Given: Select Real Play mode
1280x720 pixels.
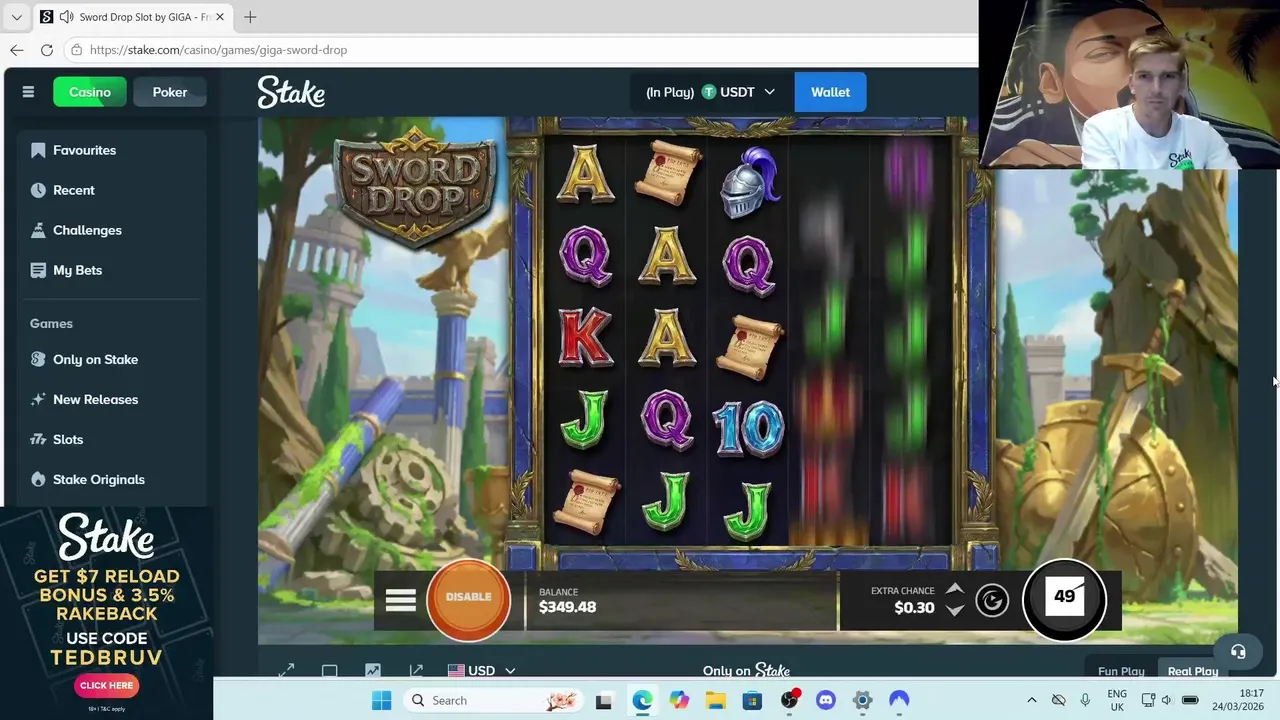Looking at the screenshot, I should (x=1192, y=671).
